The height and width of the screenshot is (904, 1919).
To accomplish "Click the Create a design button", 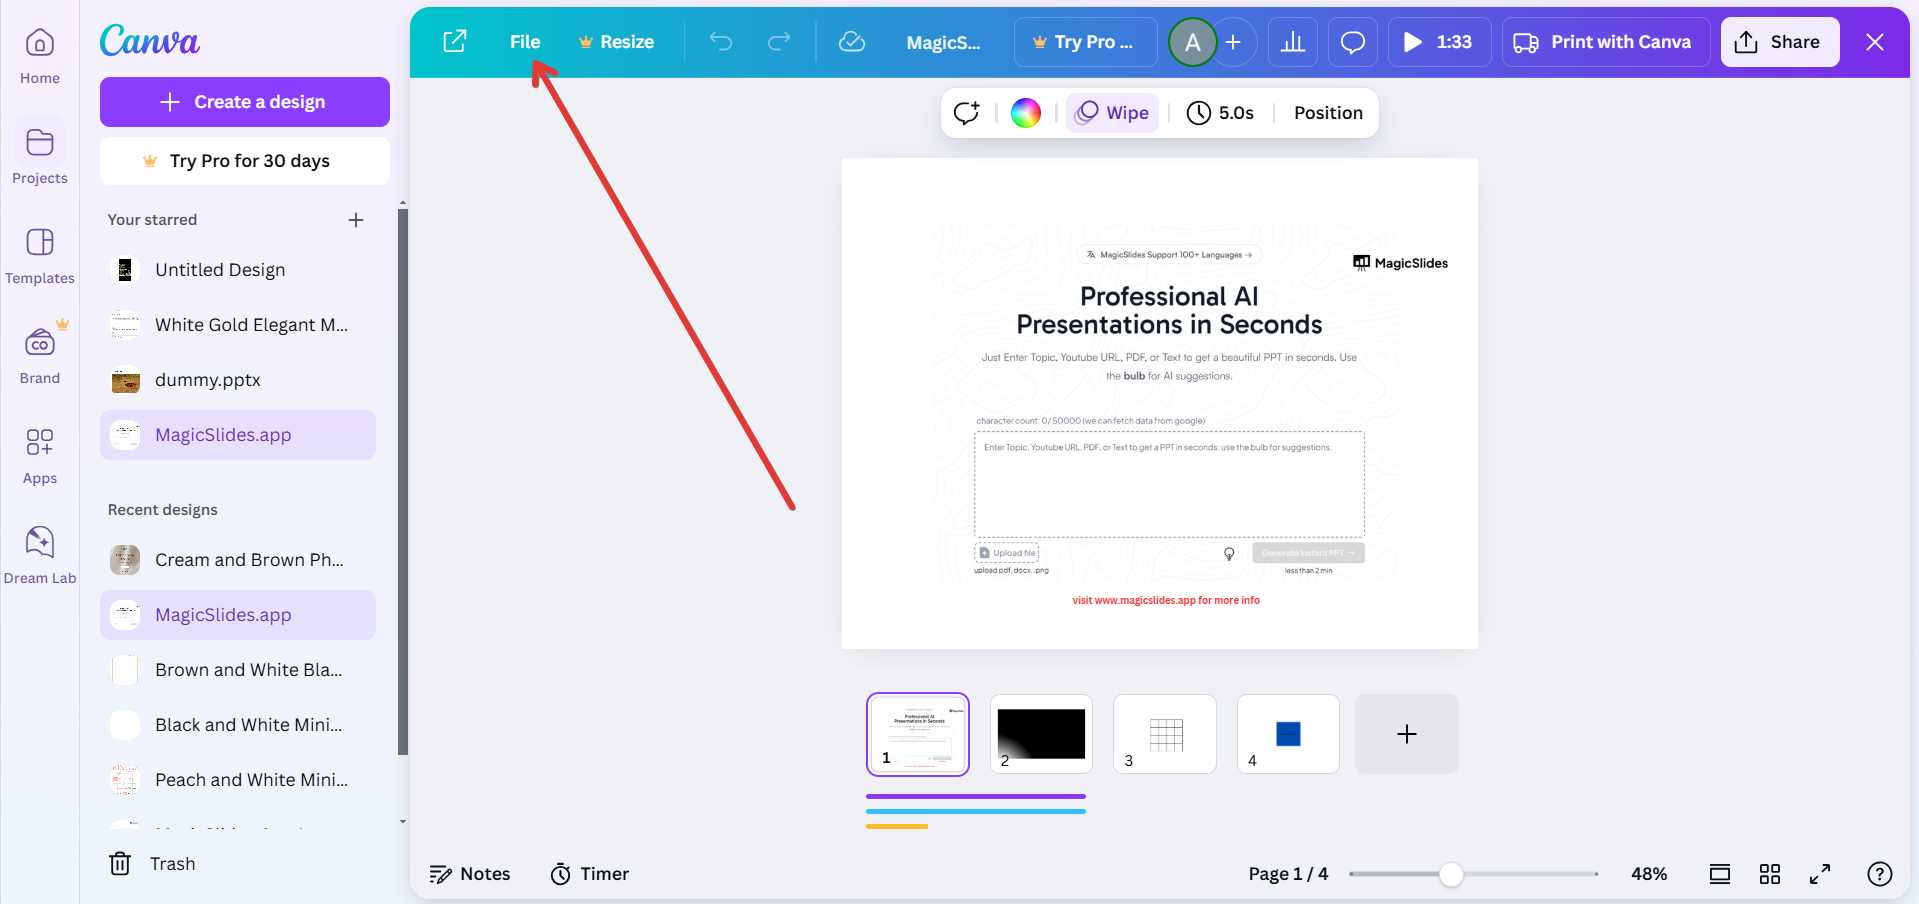I will [x=245, y=102].
